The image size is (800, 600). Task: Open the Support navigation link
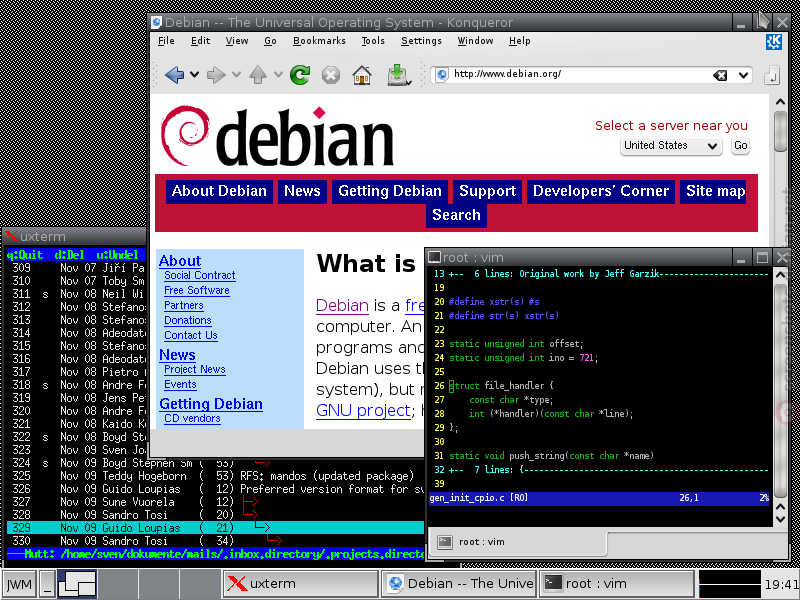click(487, 191)
